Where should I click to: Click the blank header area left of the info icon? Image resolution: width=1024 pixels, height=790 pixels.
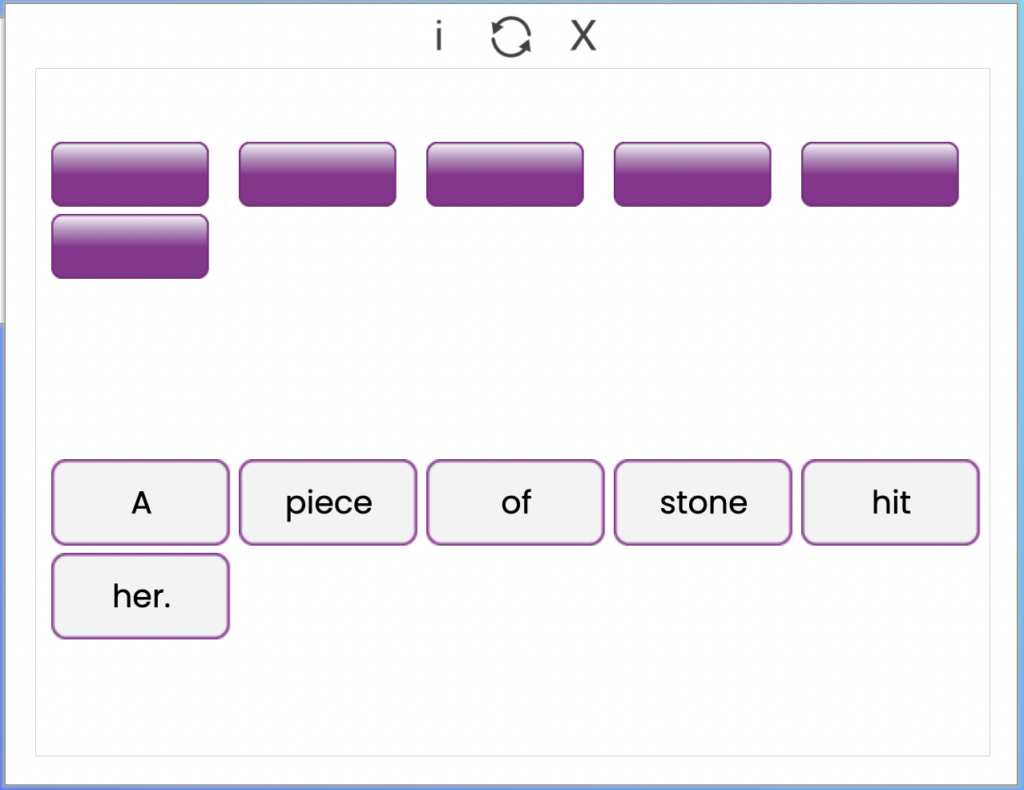(x=216, y=35)
